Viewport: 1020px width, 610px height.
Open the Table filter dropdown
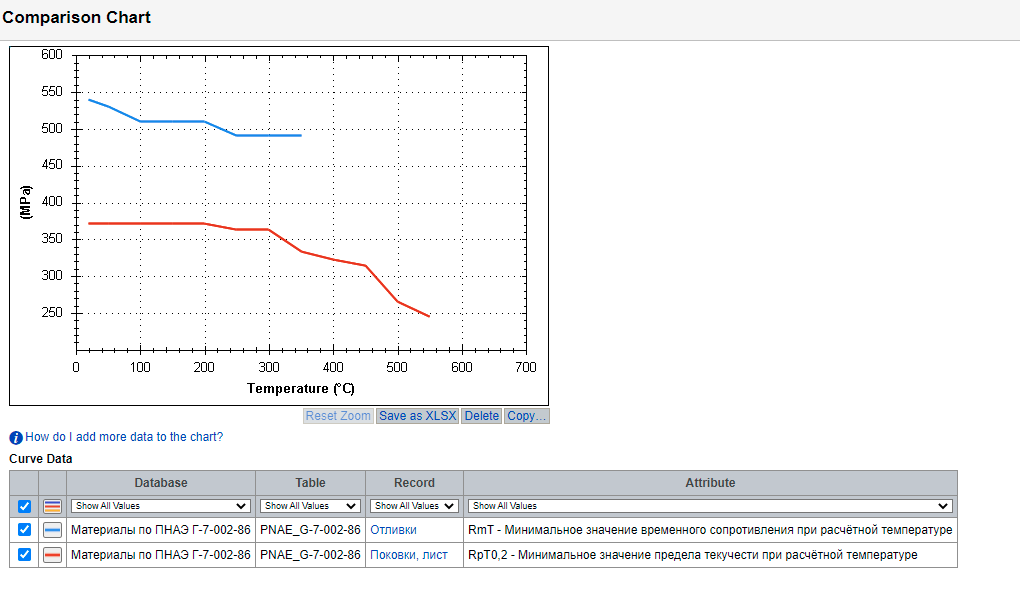(310, 506)
